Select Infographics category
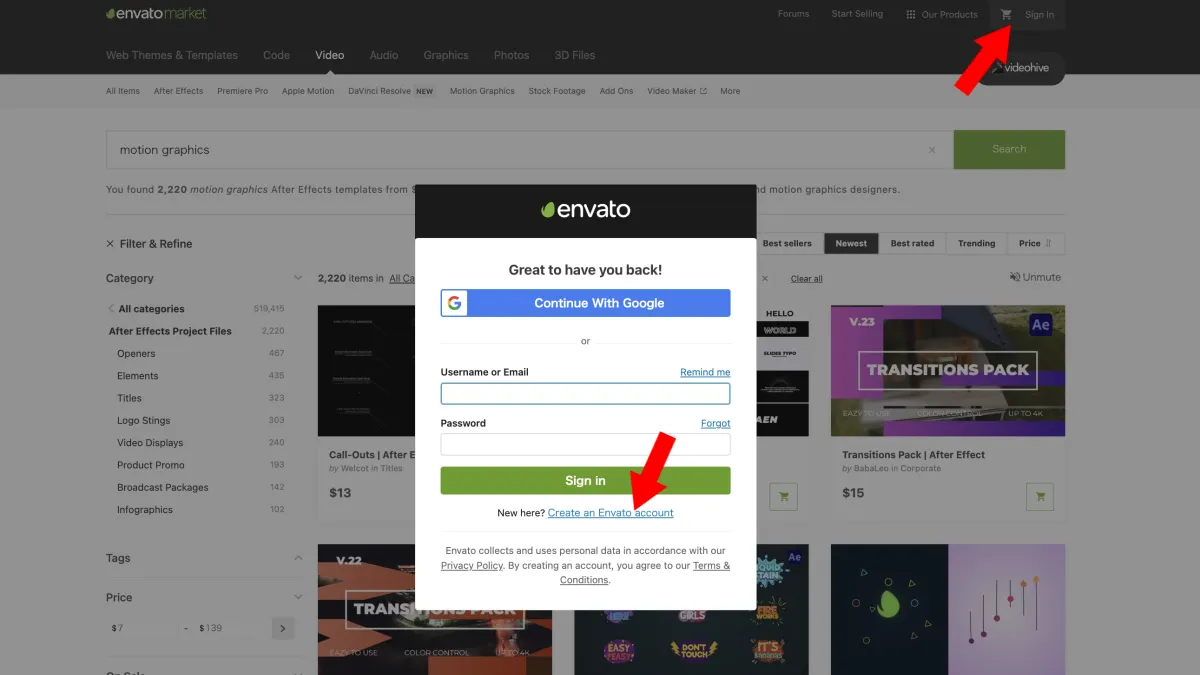This screenshot has height=675, width=1200. (x=144, y=510)
